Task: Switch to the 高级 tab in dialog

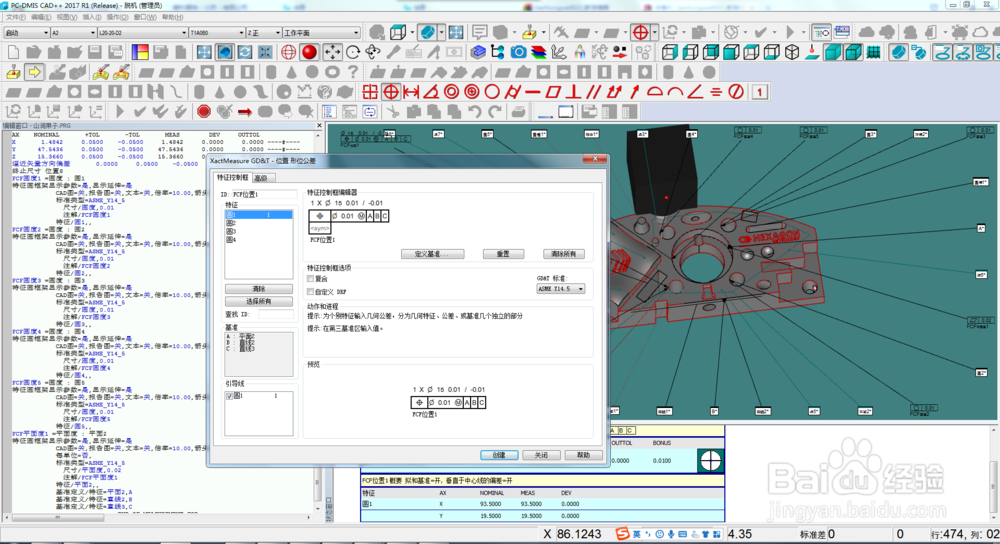Action: (261, 178)
